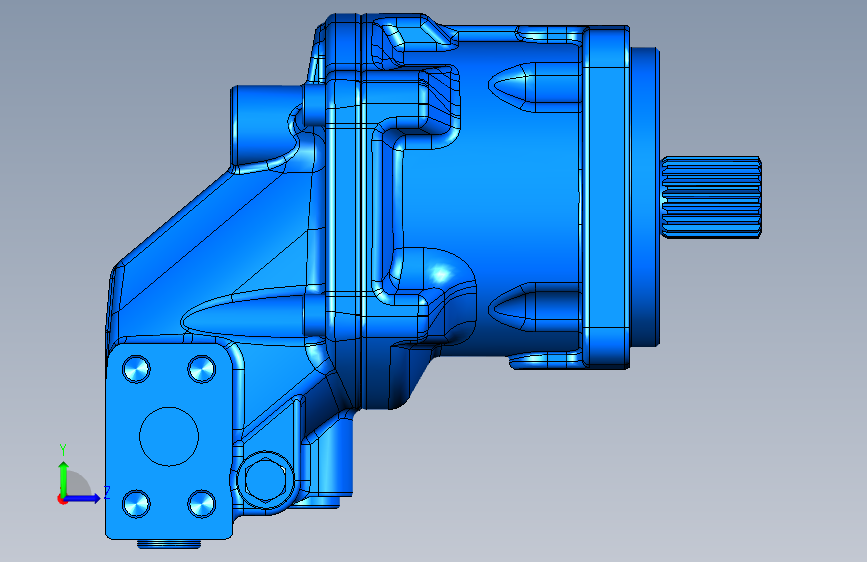Pick the upper-right bolt on the port flange
The height and width of the screenshot is (562, 867).
click(x=202, y=369)
